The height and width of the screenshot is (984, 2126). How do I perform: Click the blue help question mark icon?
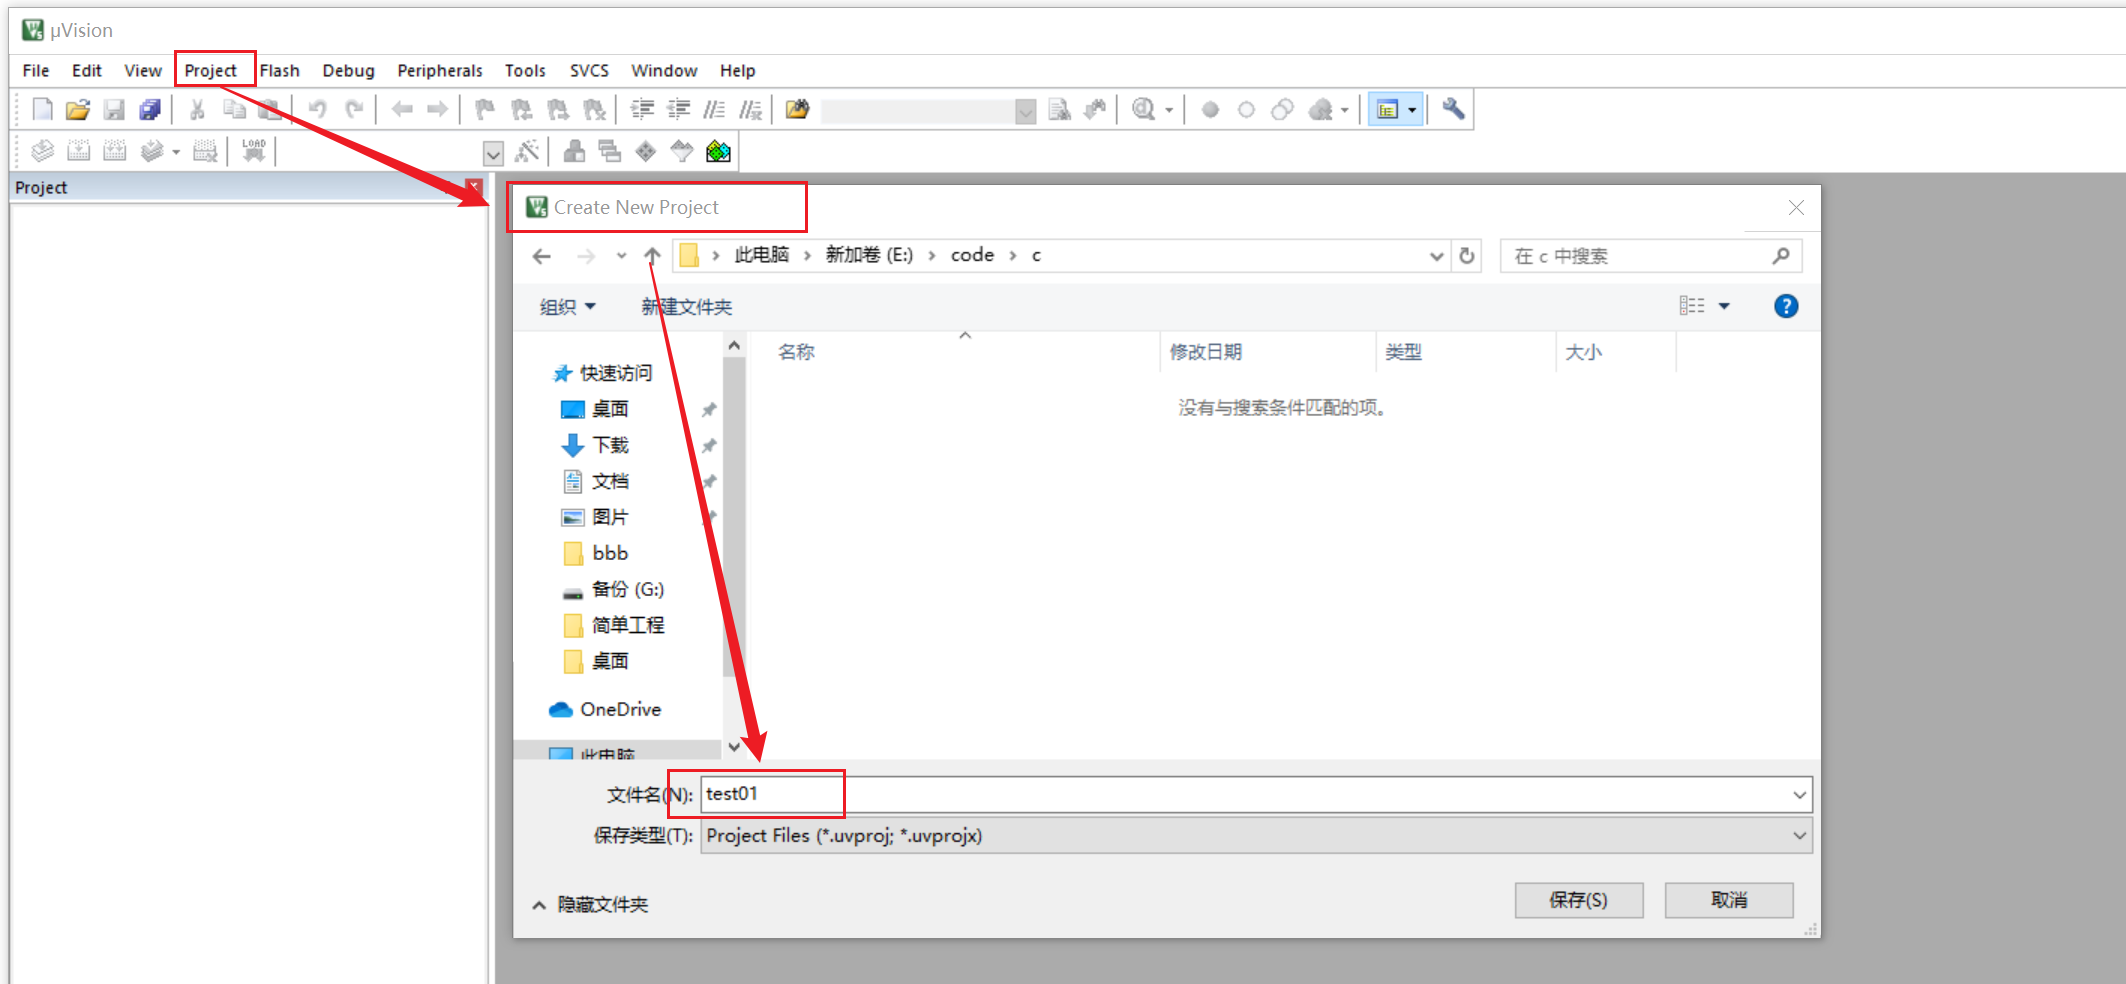pos(1785,306)
